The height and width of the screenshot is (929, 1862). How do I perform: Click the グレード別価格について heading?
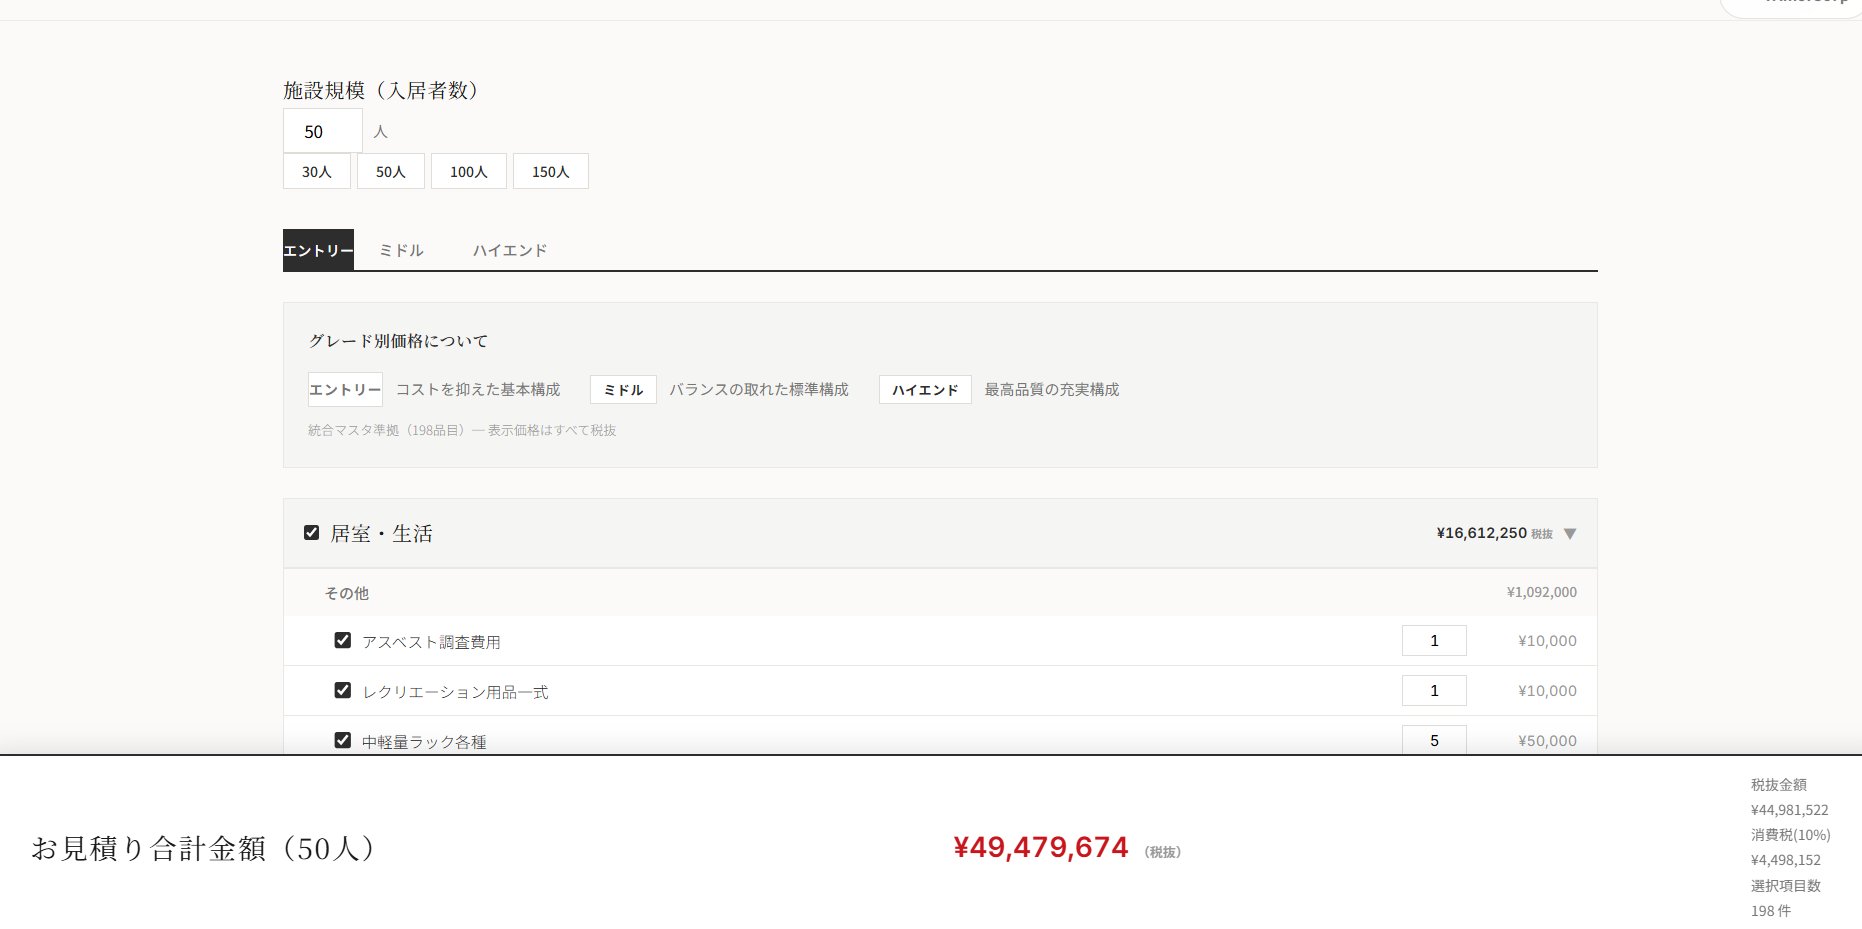tap(398, 341)
